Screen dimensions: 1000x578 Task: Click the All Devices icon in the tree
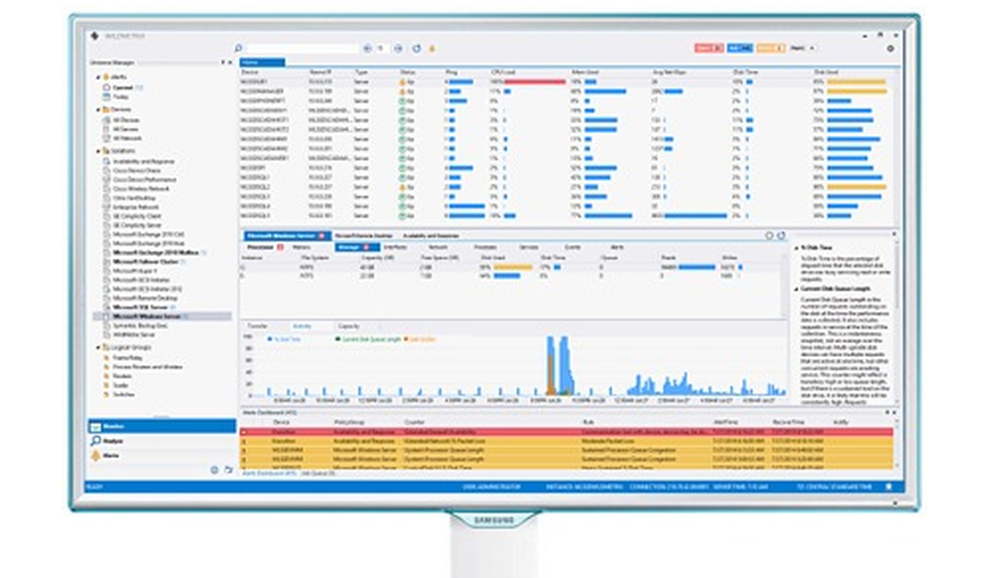(107, 120)
